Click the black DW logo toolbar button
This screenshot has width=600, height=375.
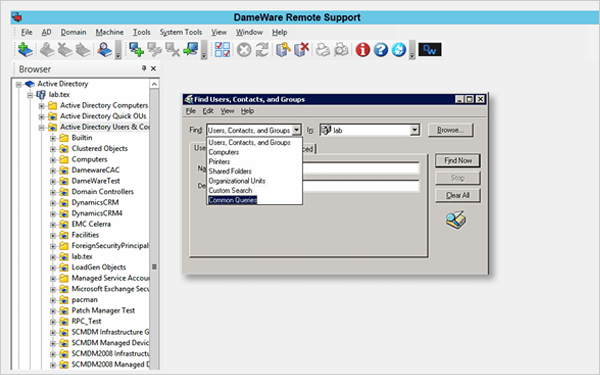(x=430, y=50)
